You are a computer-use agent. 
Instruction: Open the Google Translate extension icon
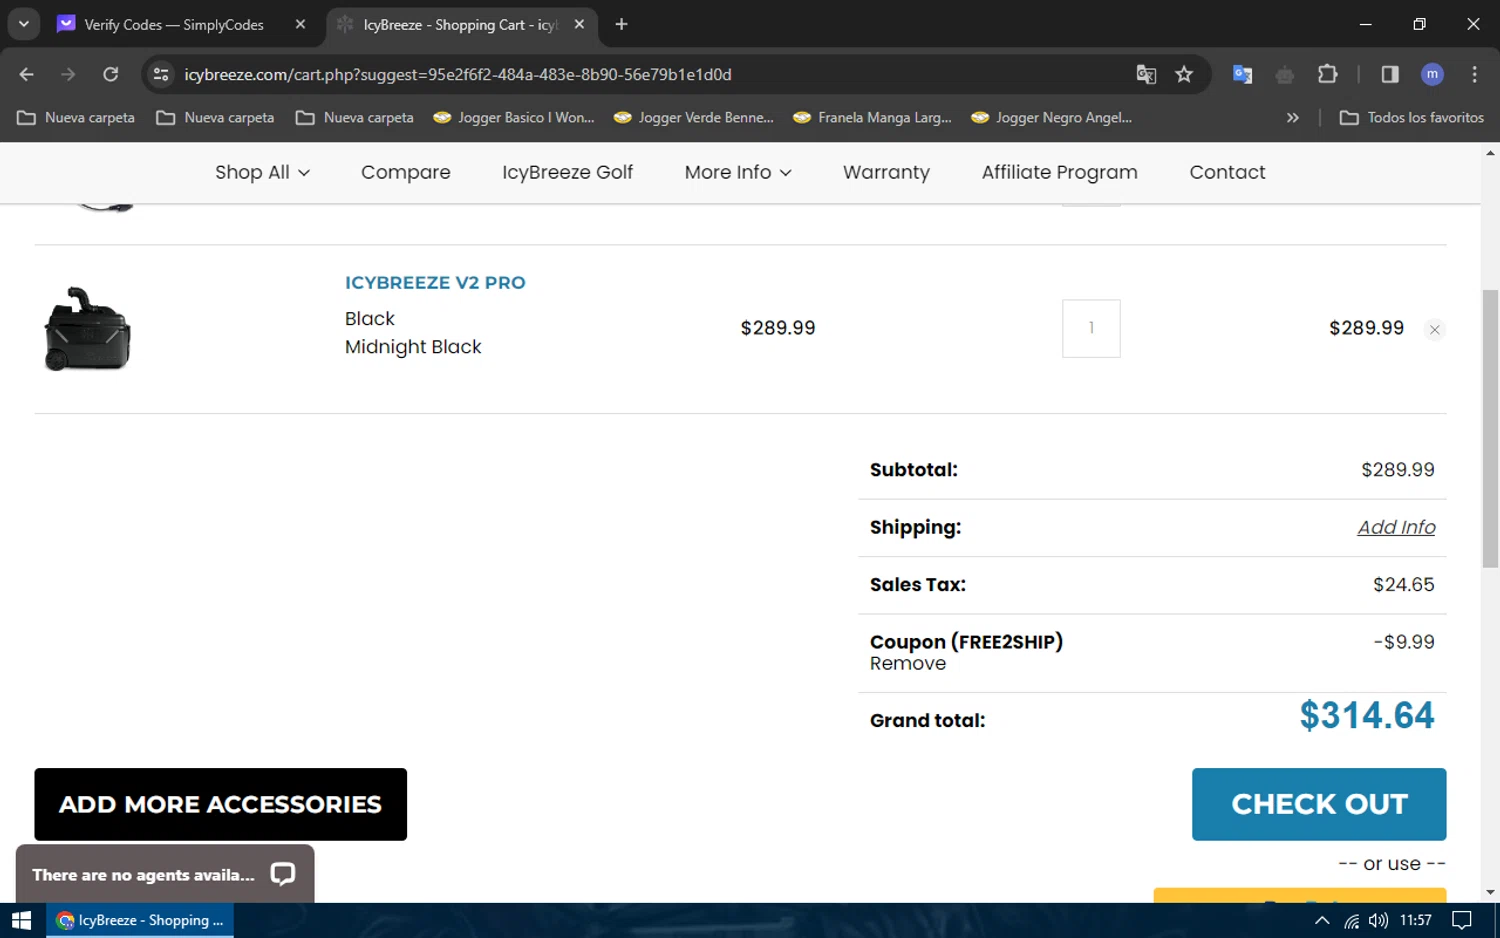1242,74
